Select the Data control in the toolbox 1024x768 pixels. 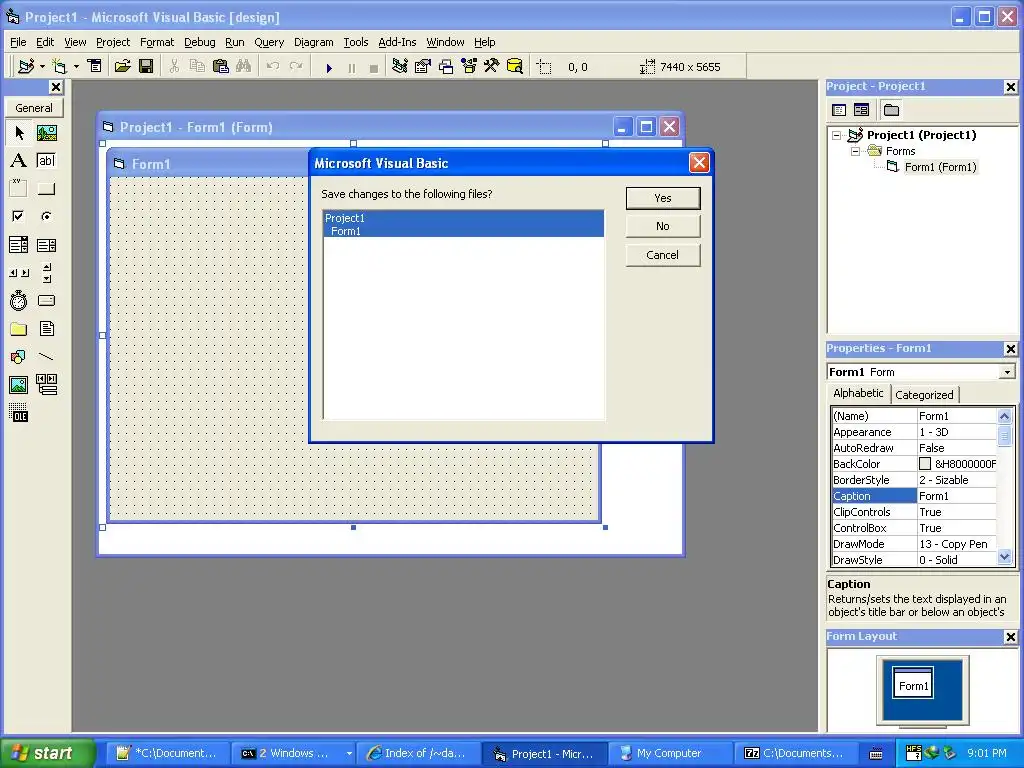46,385
